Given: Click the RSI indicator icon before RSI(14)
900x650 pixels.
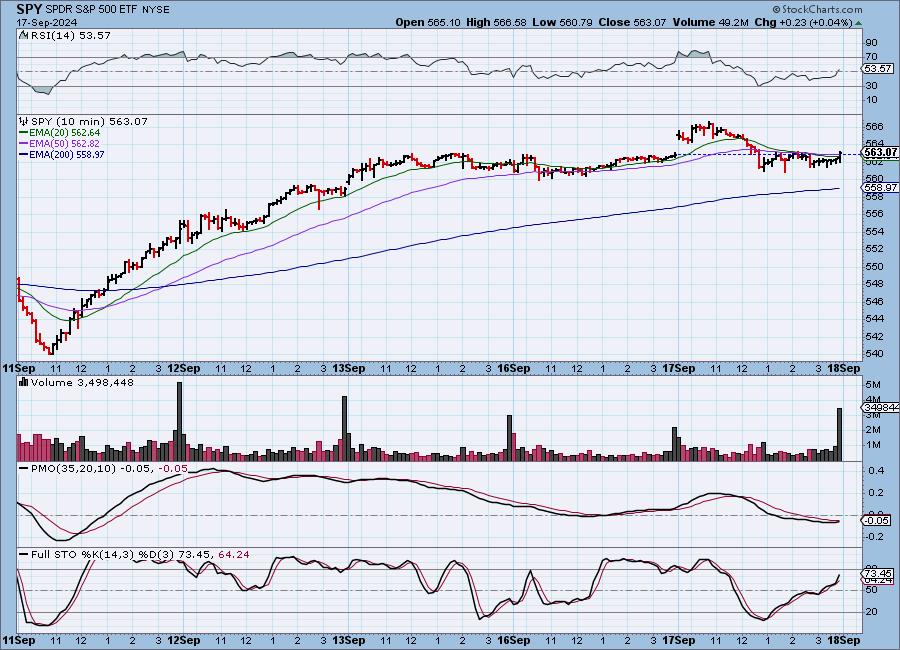Looking at the screenshot, I should 23,35.
